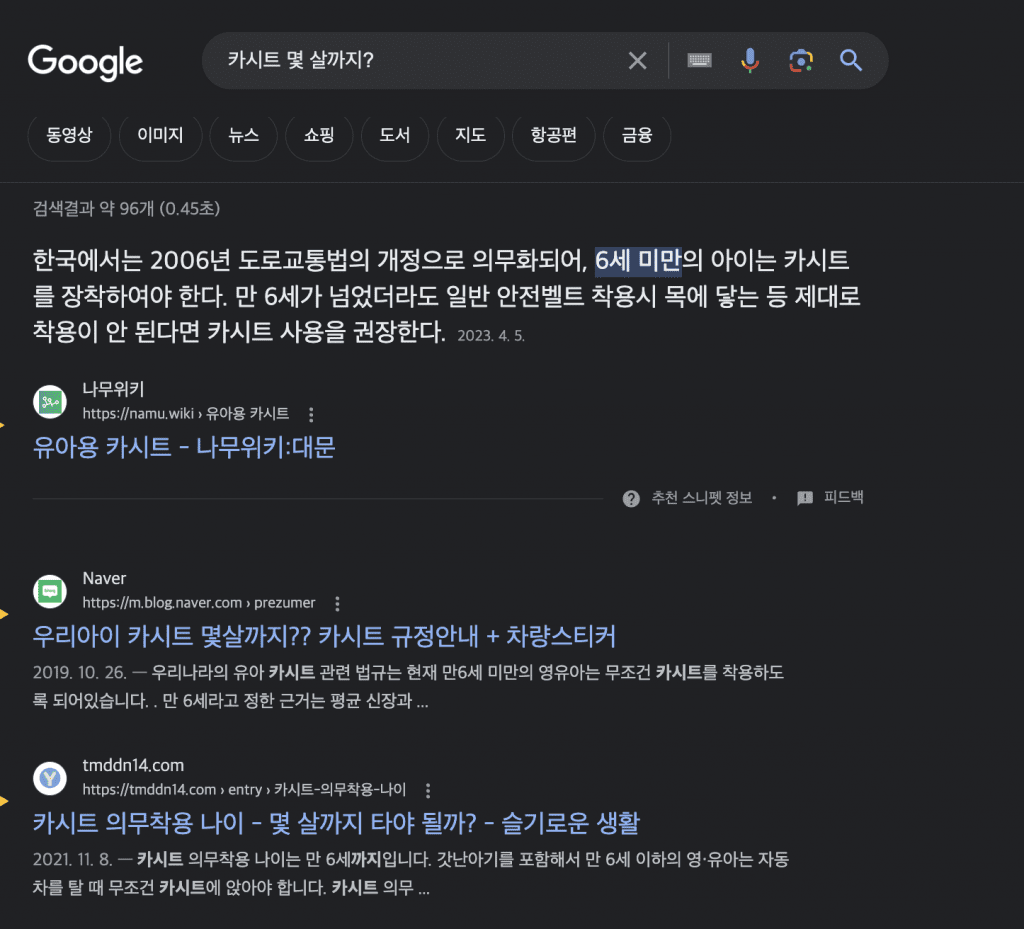
Task: Open the on-screen keyboard input tool
Action: 699,60
